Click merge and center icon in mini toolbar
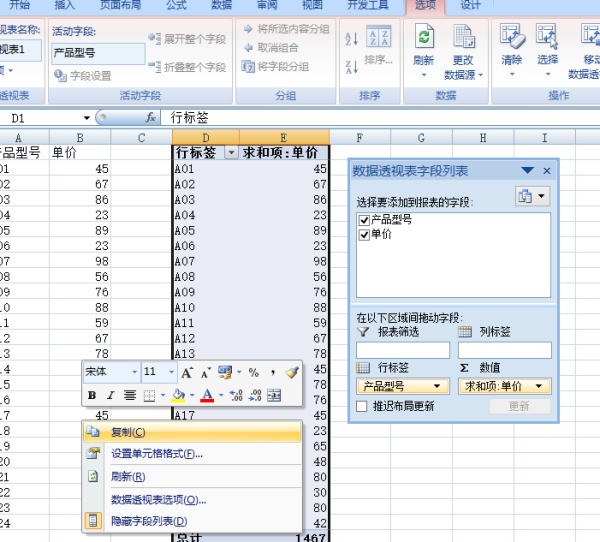The width and height of the screenshot is (600, 542). 274,395
